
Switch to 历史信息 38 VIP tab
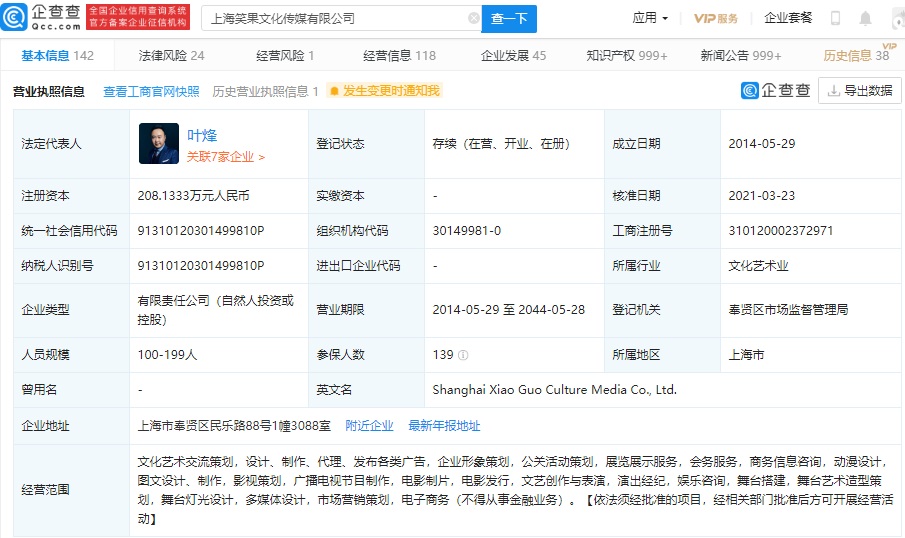[x=856, y=55]
